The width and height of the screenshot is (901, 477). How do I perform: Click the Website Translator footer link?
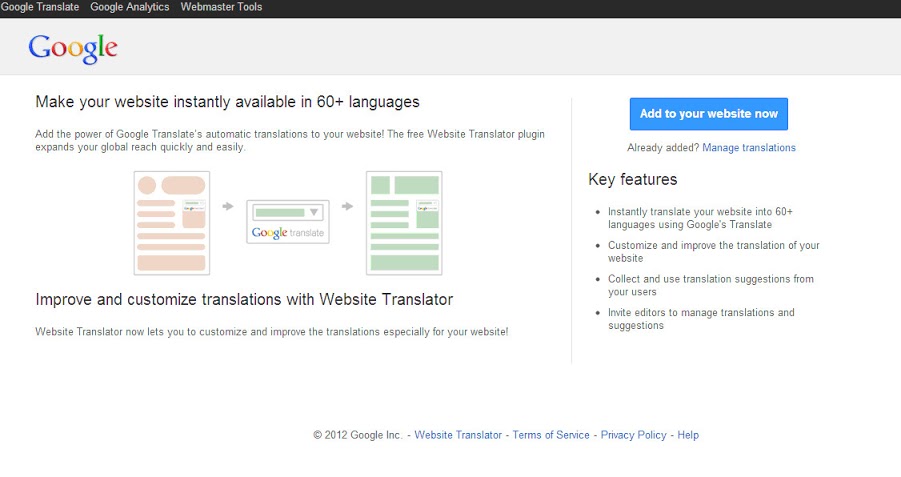tap(458, 435)
